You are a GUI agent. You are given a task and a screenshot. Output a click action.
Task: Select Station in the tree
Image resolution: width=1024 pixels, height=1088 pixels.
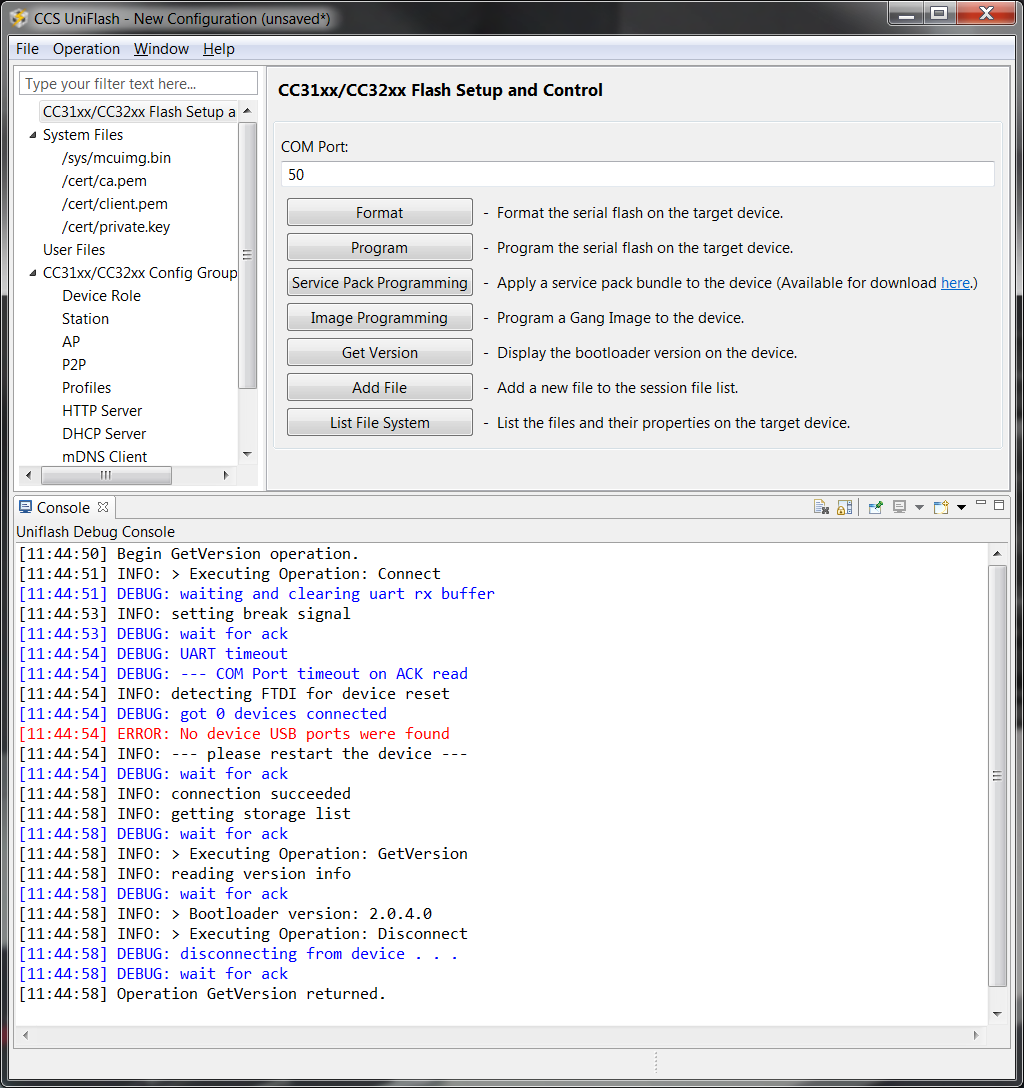coord(85,318)
